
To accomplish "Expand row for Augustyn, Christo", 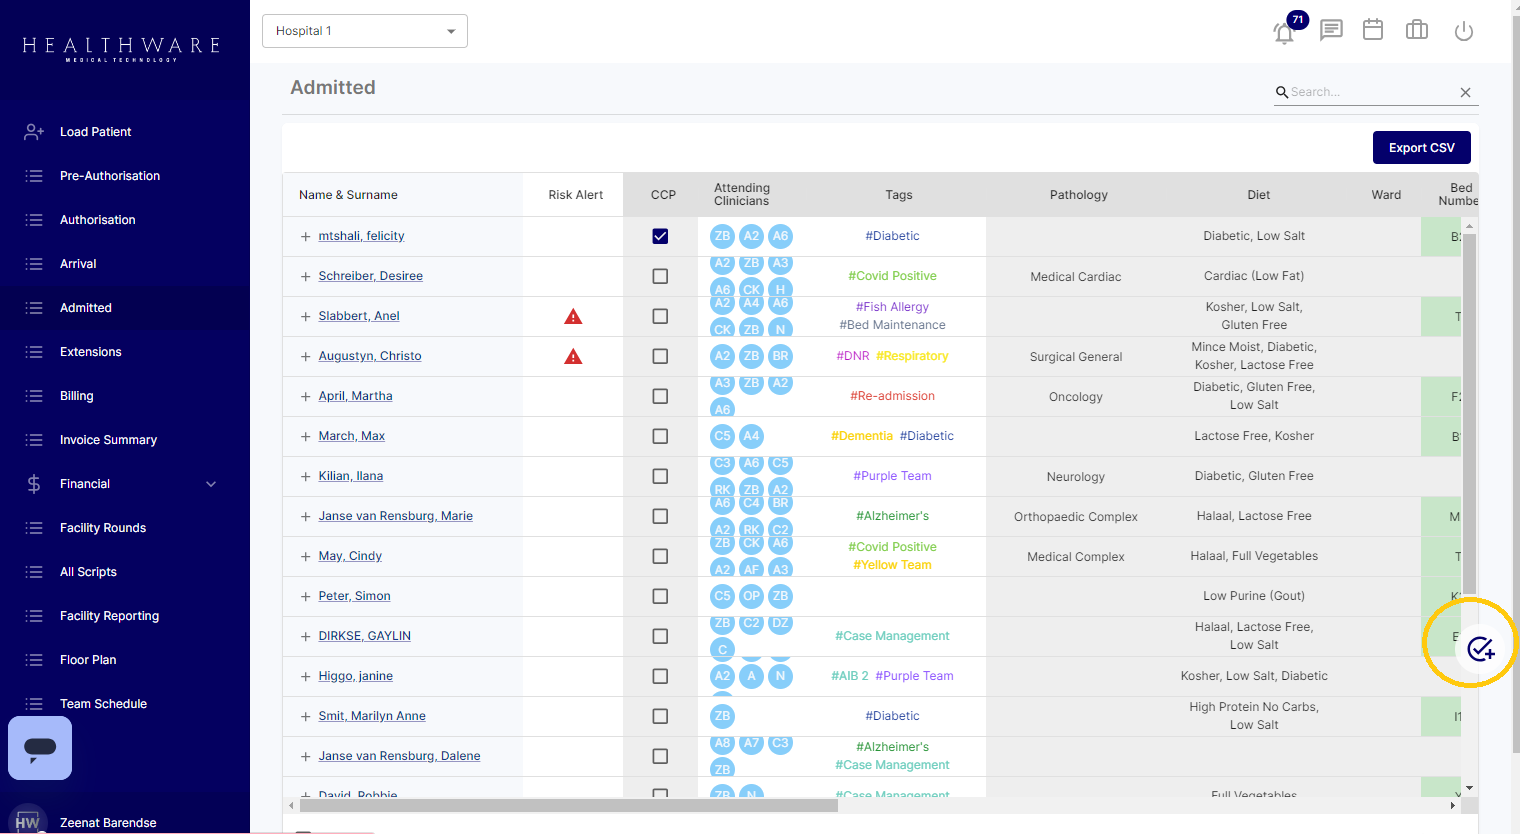I will click(306, 356).
